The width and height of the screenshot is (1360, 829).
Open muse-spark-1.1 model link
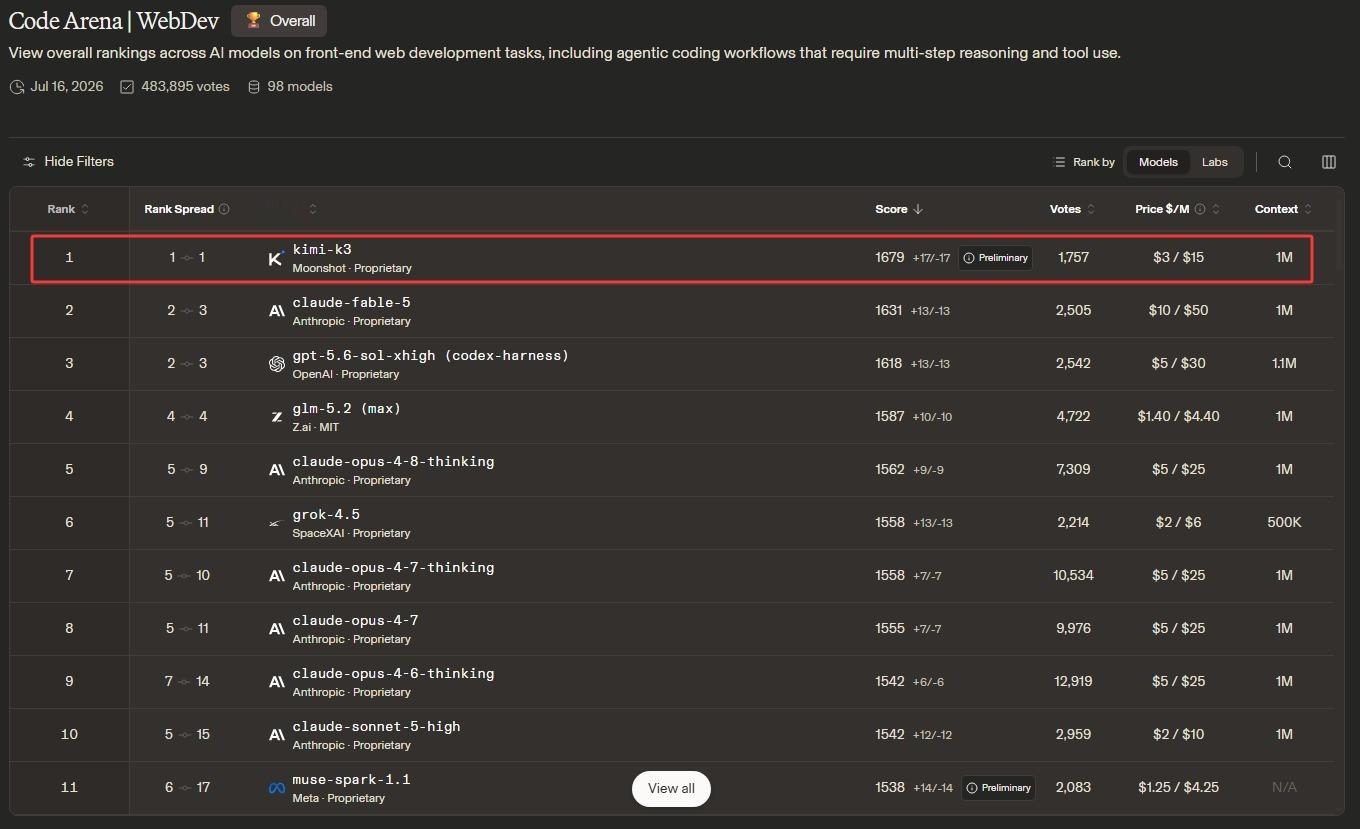coord(351,779)
